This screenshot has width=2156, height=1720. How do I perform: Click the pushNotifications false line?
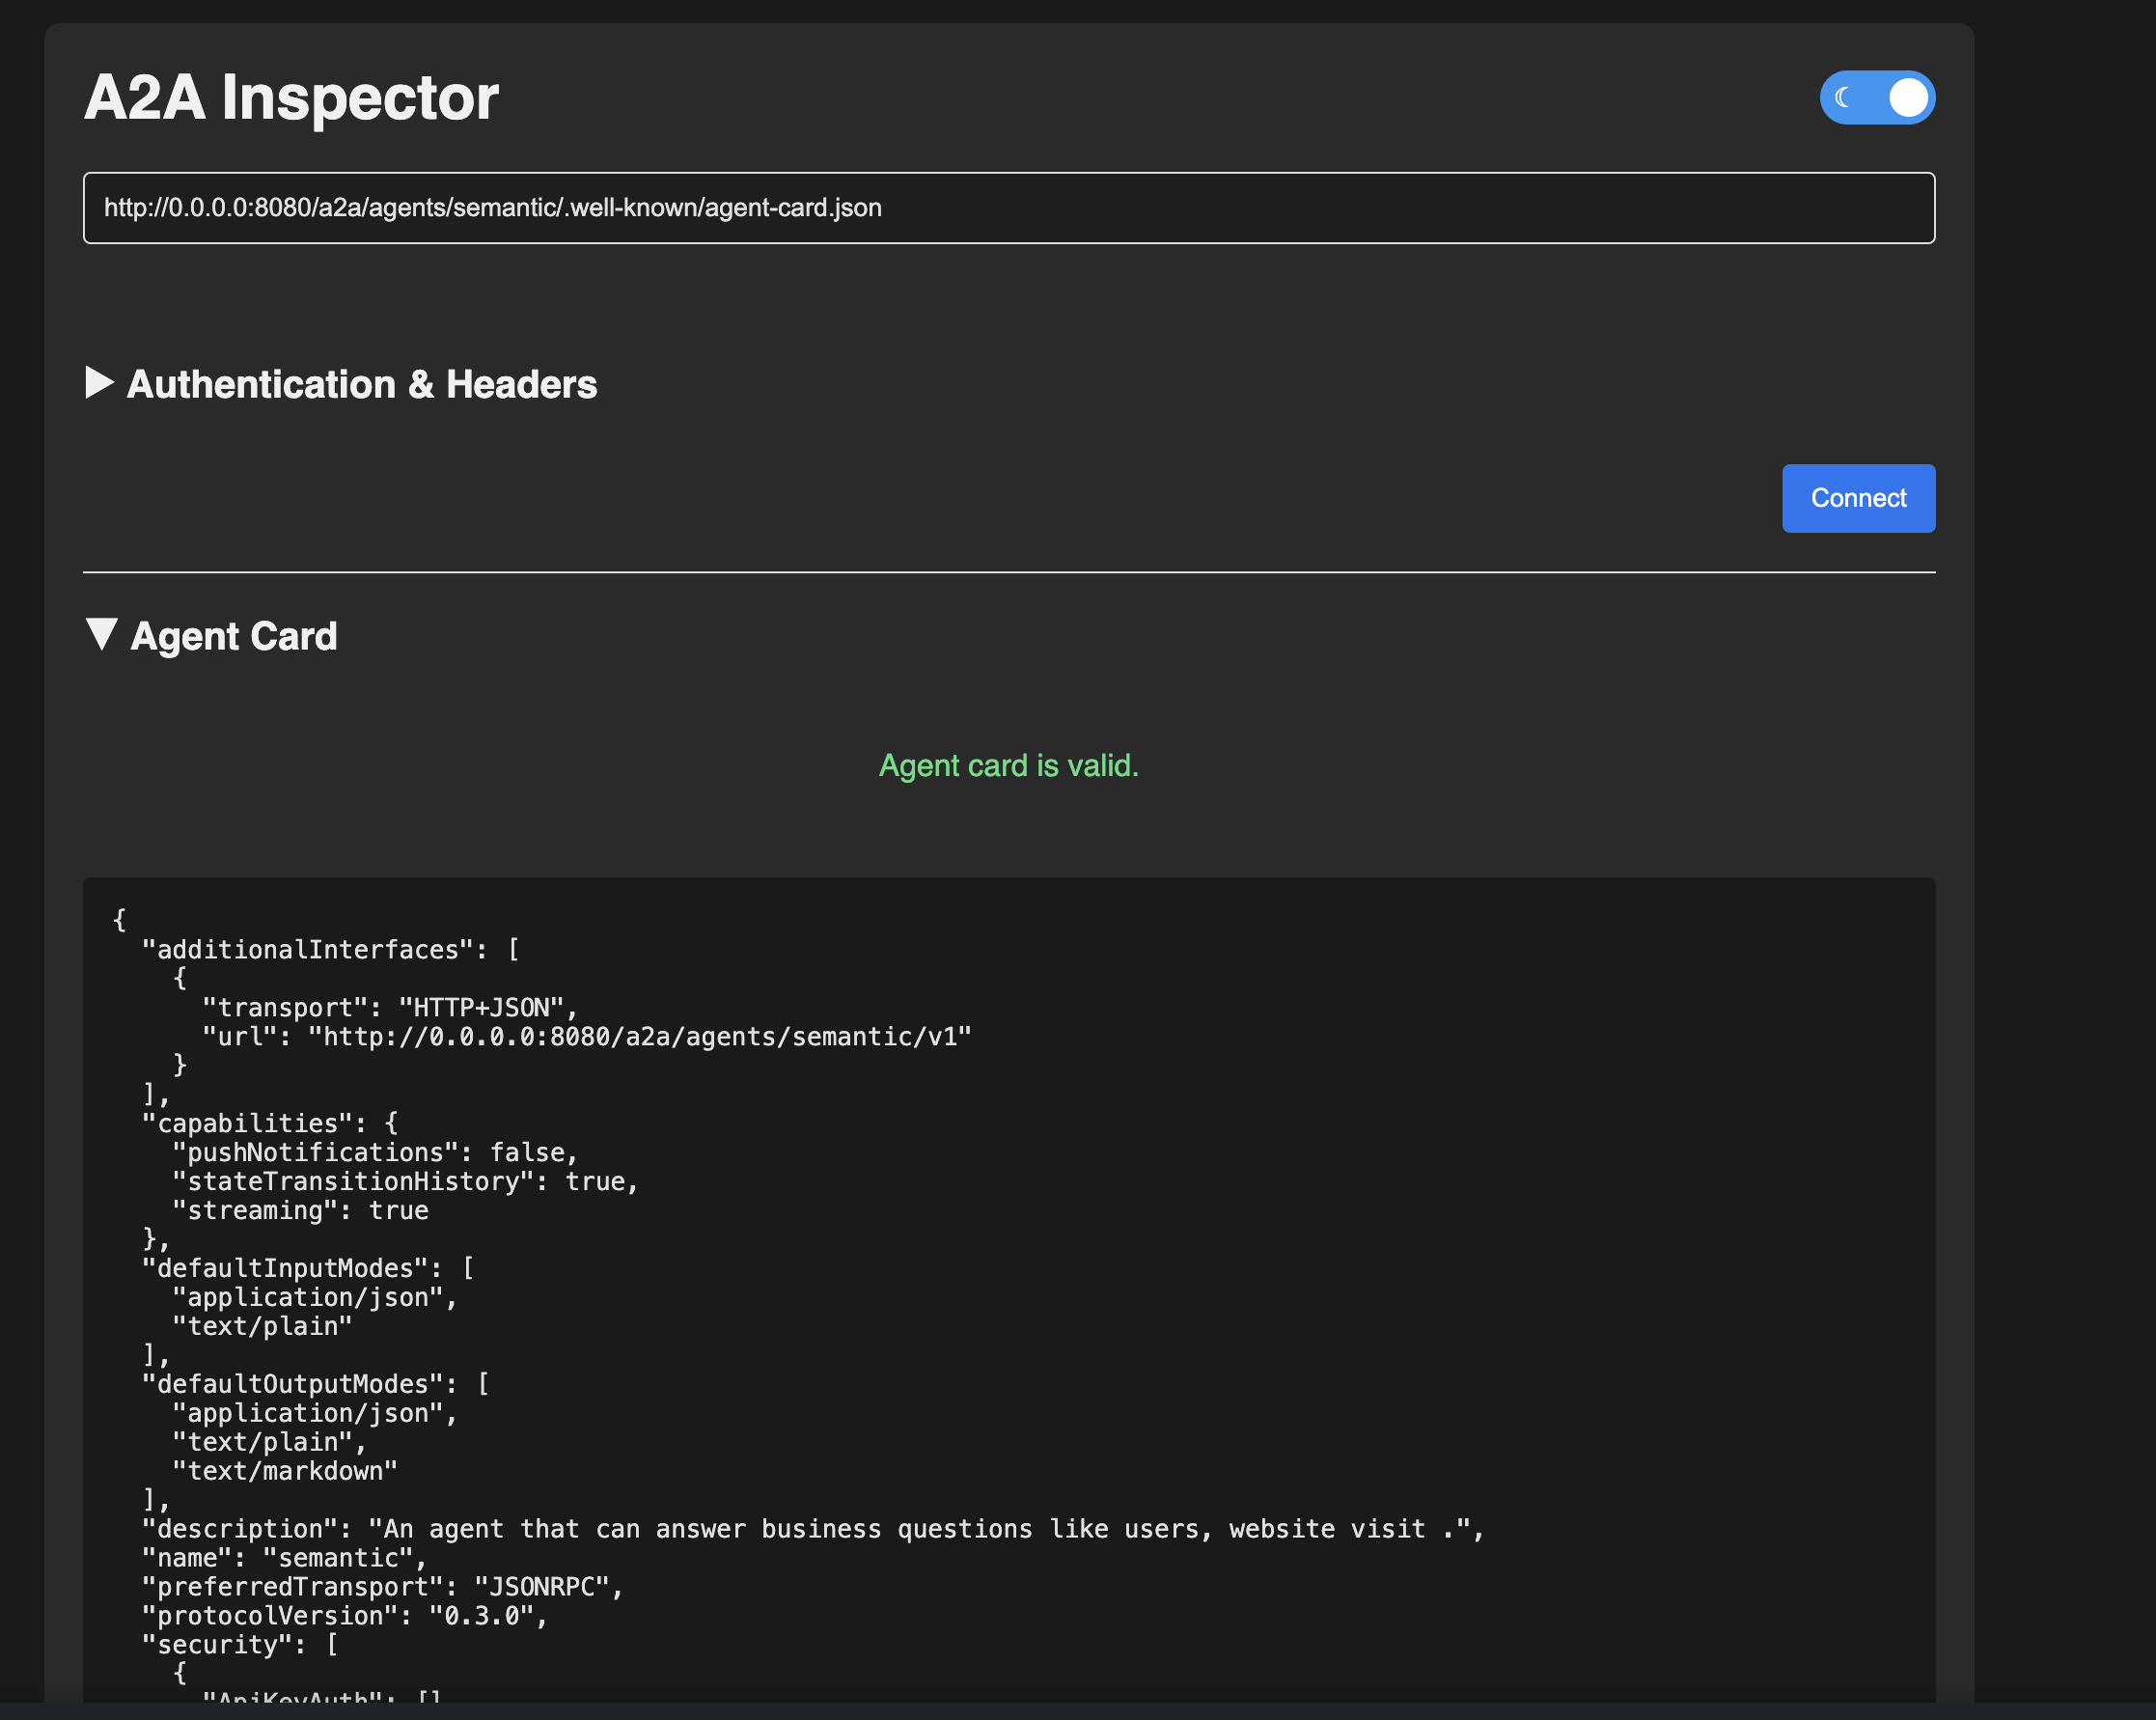coord(375,1153)
